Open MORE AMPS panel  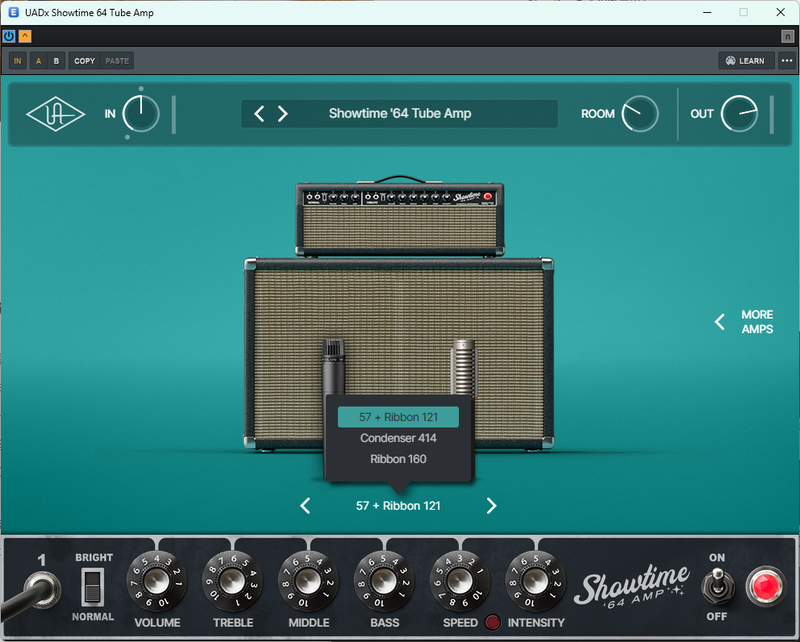[x=744, y=322]
